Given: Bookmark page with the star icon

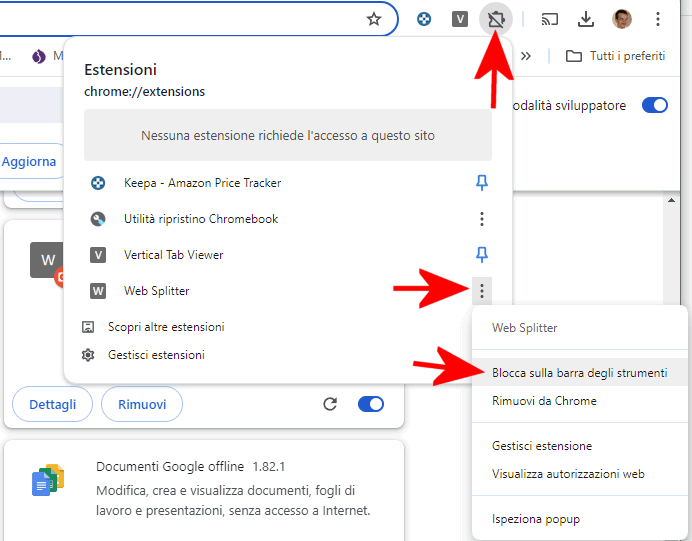Looking at the screenshot, I should click(374, 19).
